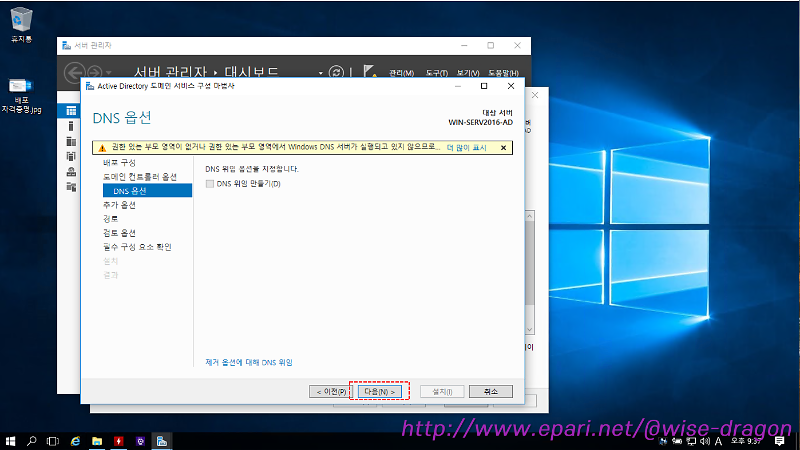This screenshot has width=800, height=450.
Task: Click Server Manager forward arrow
Action: coord(94,72)
